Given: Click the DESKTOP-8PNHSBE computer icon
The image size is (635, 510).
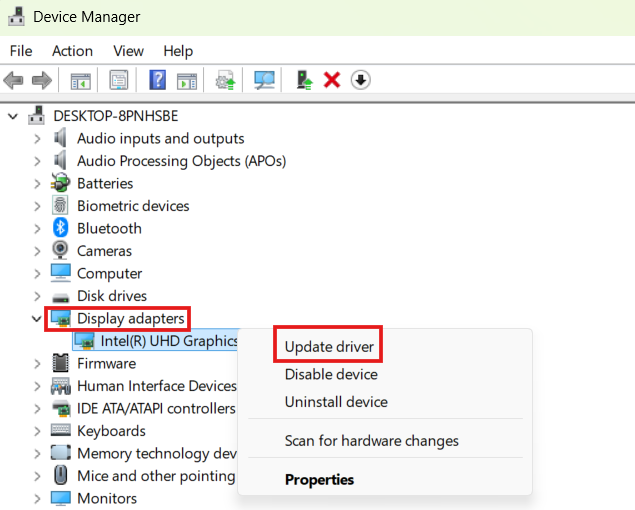Looking at the screenshot, I should pos(36,116).
